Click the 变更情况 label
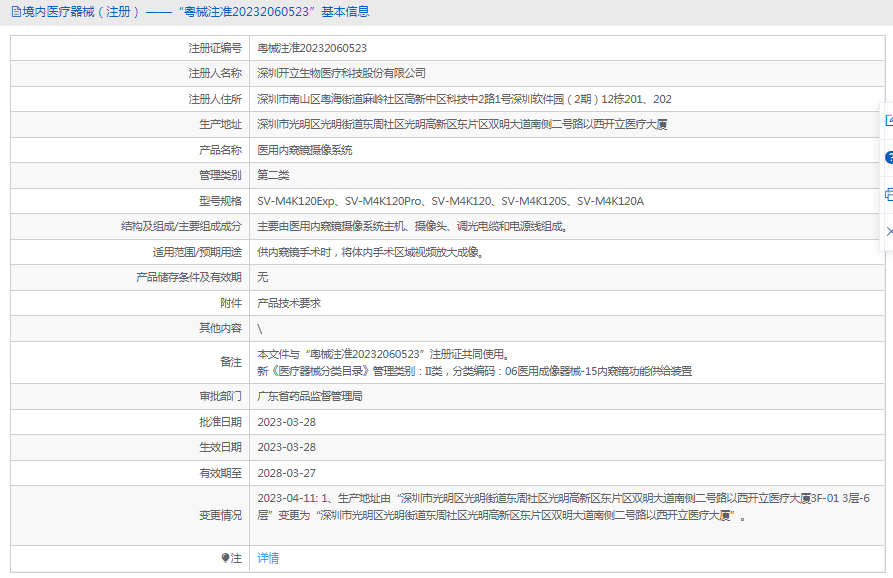This screenshot has height=578, width=893. point(220,515)
